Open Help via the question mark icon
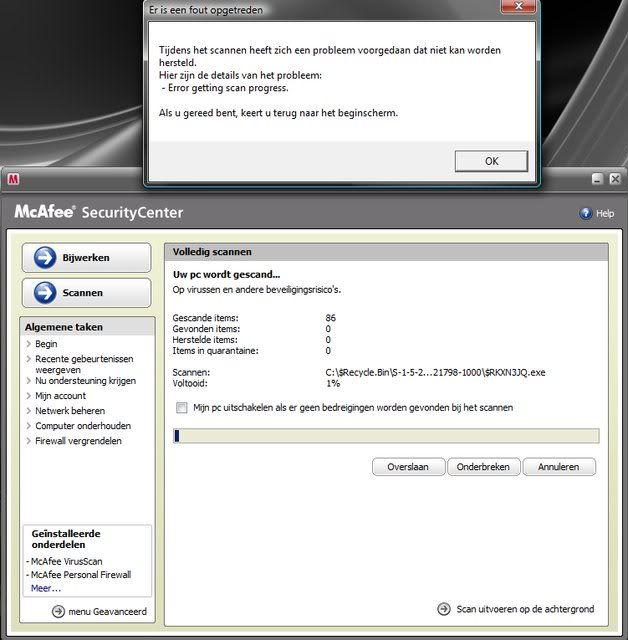The image size is (628, 640). pos(586,213)
